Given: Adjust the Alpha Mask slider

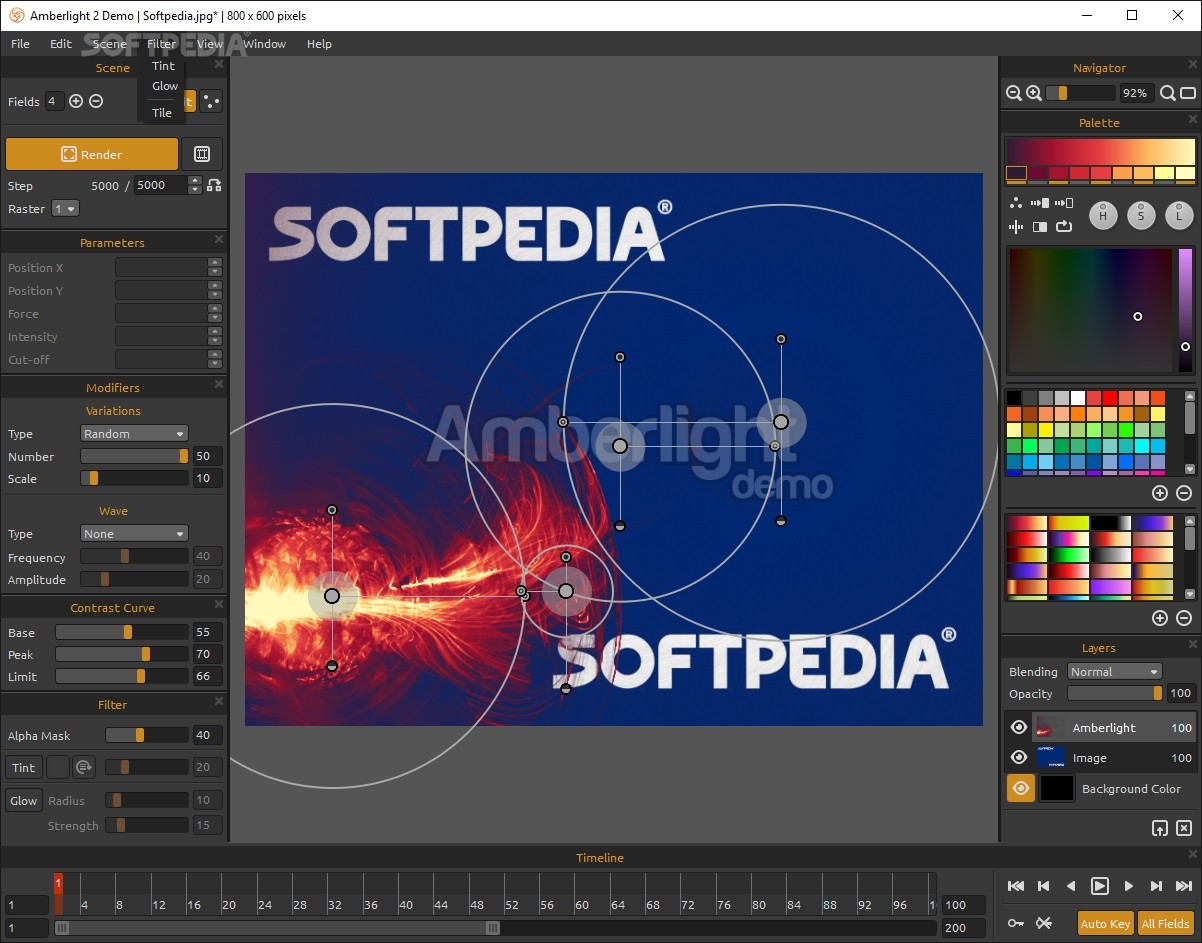Looking at the screenshot, I should coord(147,735).
